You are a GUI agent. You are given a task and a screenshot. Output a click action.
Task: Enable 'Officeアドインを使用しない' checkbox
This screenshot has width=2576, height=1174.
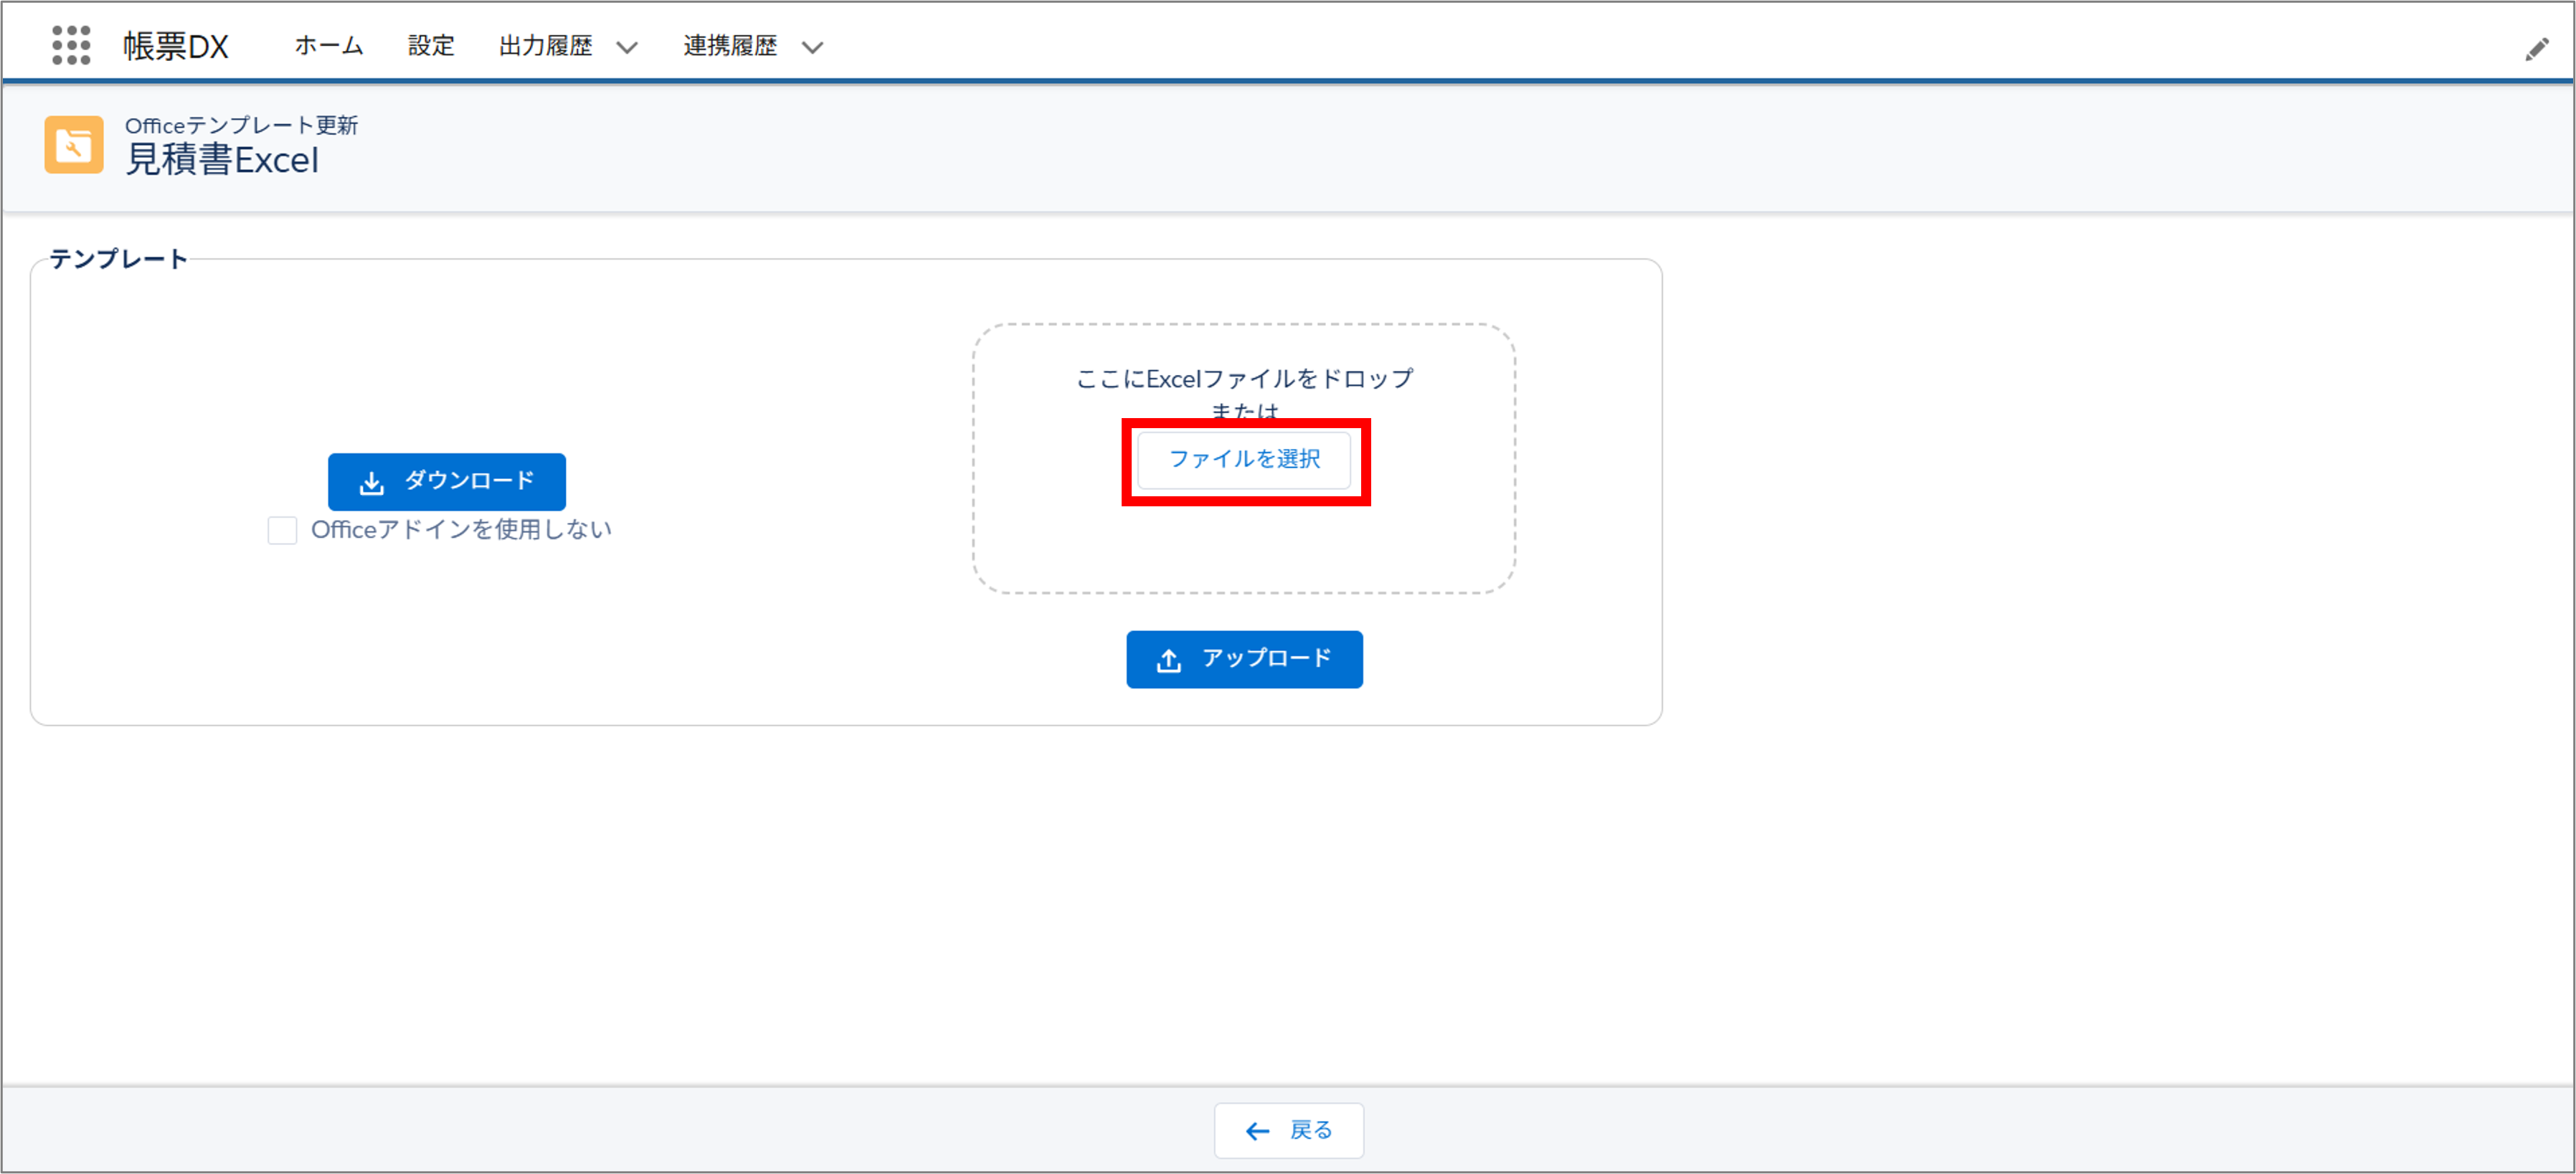coord(282,530)
